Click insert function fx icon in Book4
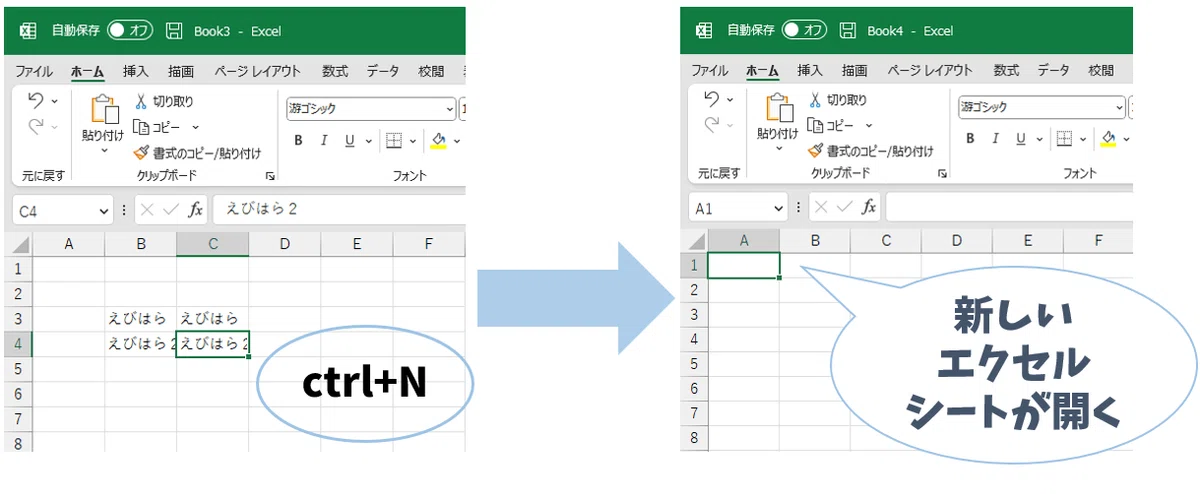 [870, 207]
